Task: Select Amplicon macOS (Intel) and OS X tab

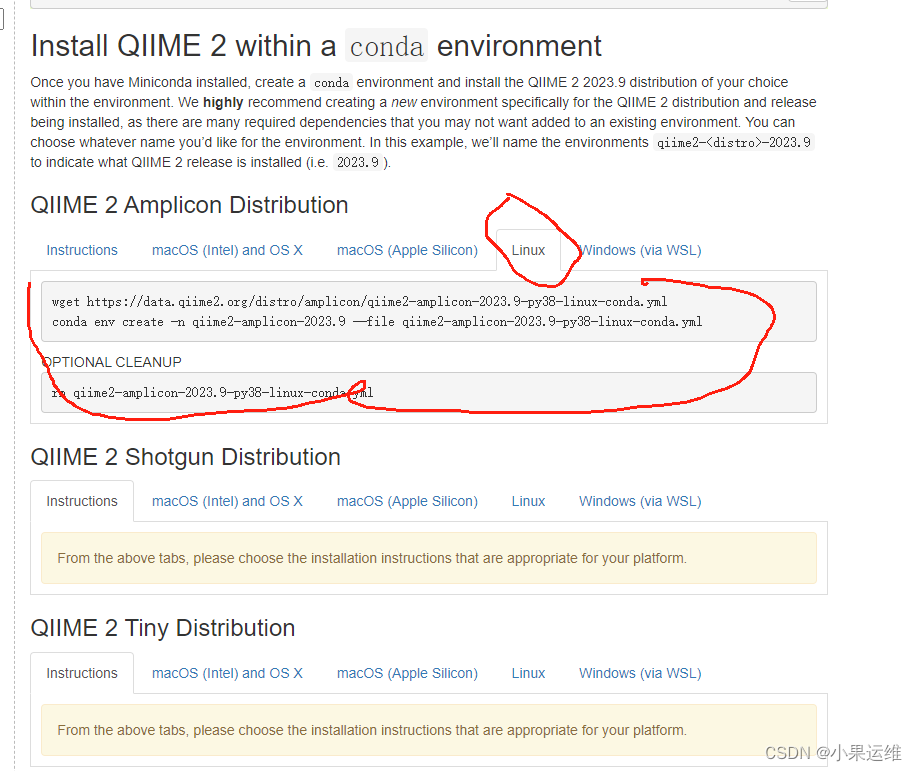Action: point(227,250)
